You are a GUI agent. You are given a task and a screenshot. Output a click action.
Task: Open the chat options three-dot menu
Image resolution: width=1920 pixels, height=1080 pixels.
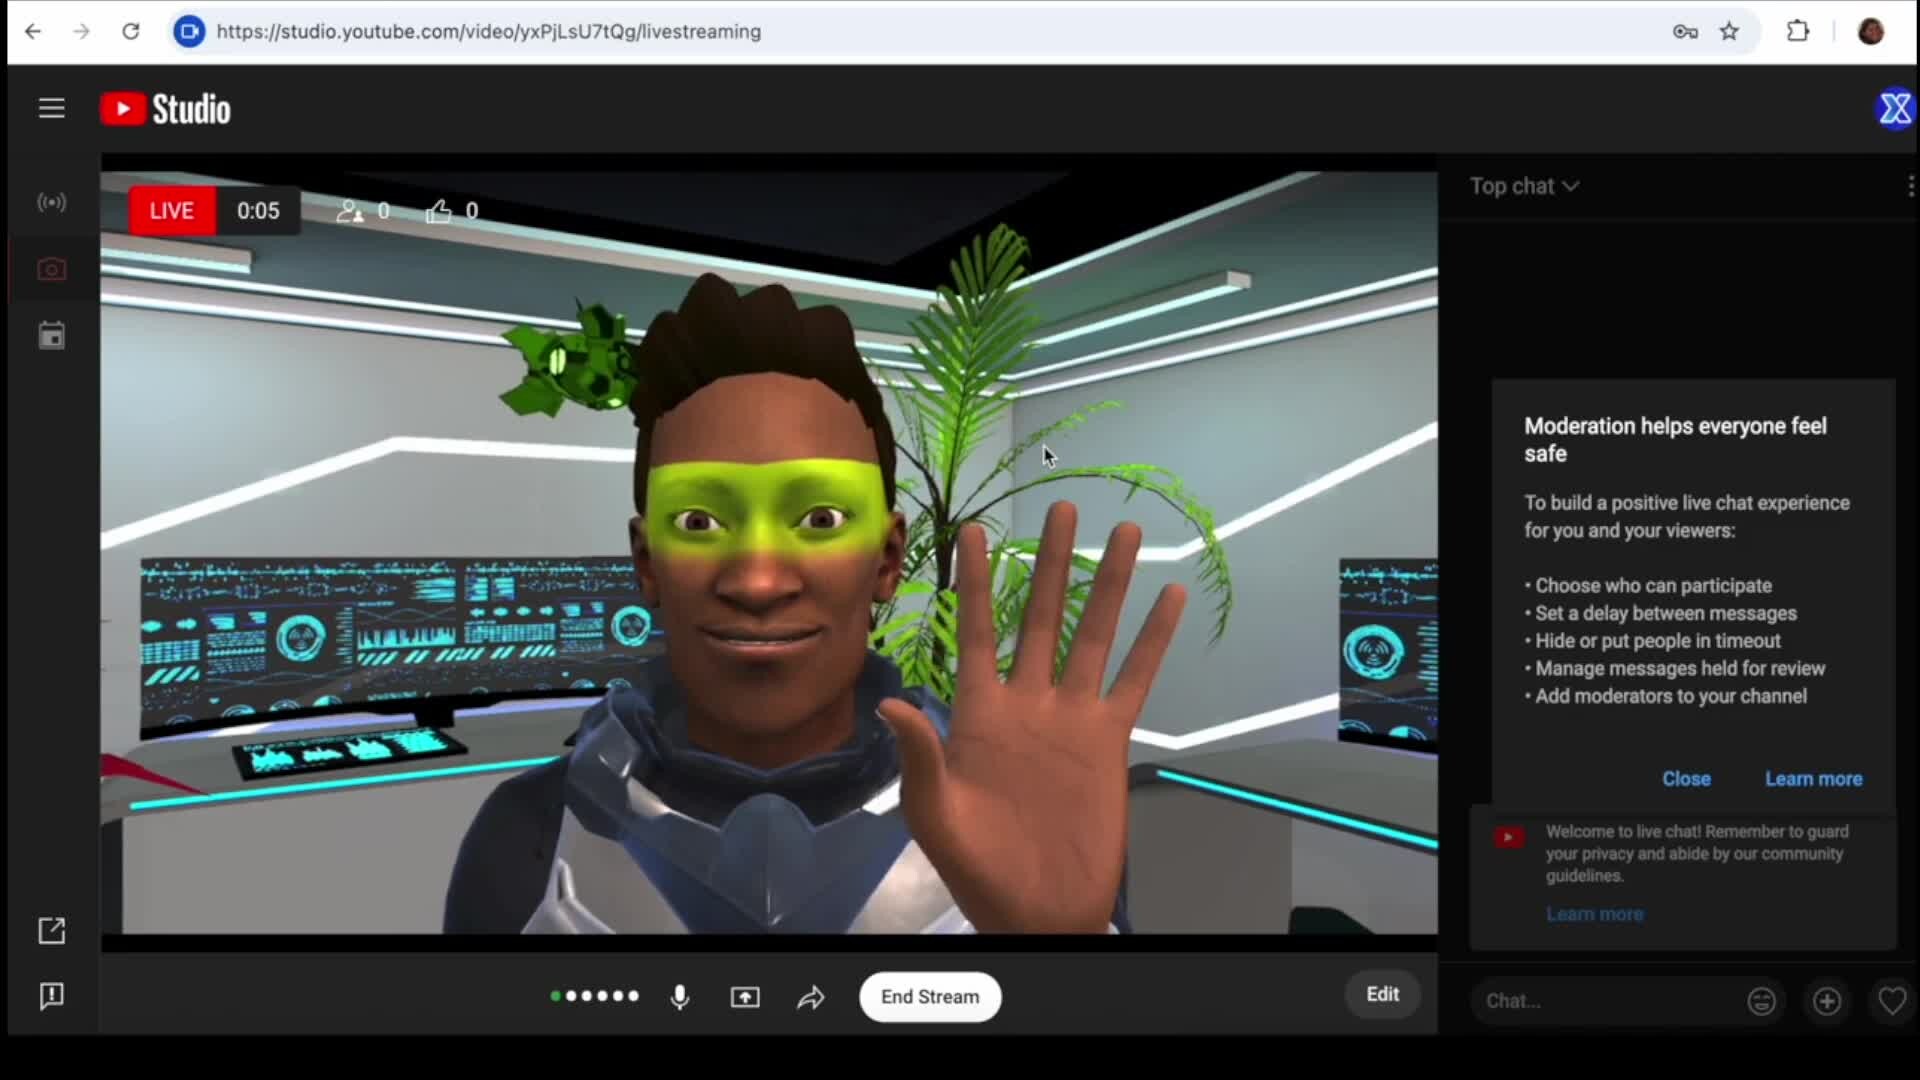pos(1910,186)
